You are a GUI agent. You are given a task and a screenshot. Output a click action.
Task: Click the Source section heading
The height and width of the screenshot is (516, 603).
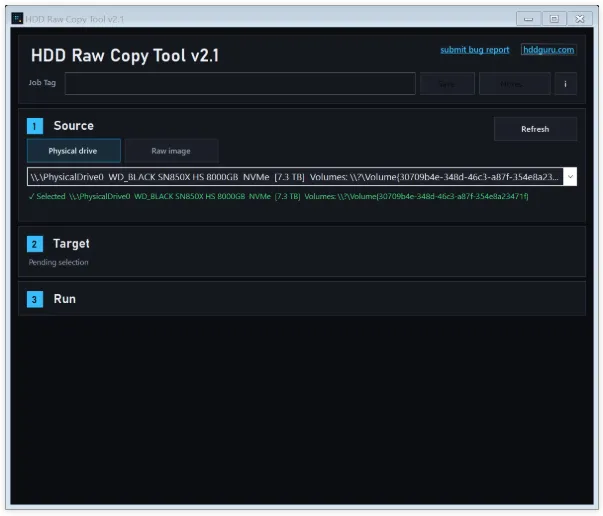tap(73, 126)
